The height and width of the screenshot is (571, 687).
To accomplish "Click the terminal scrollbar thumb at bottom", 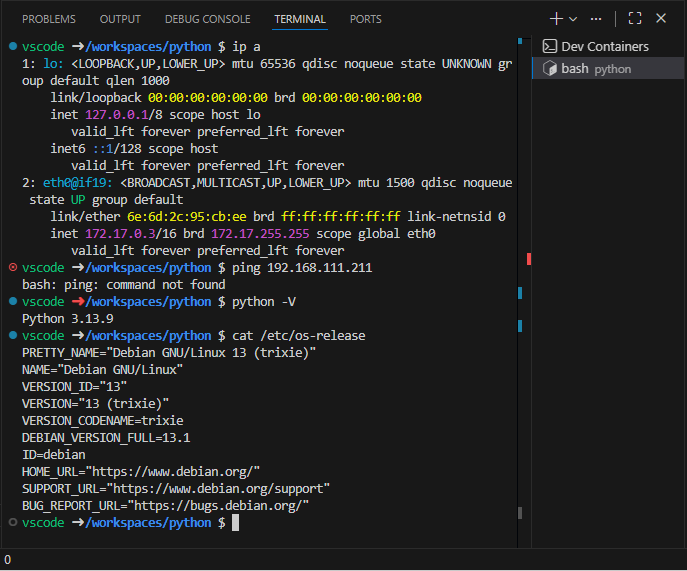I will 520,513.
